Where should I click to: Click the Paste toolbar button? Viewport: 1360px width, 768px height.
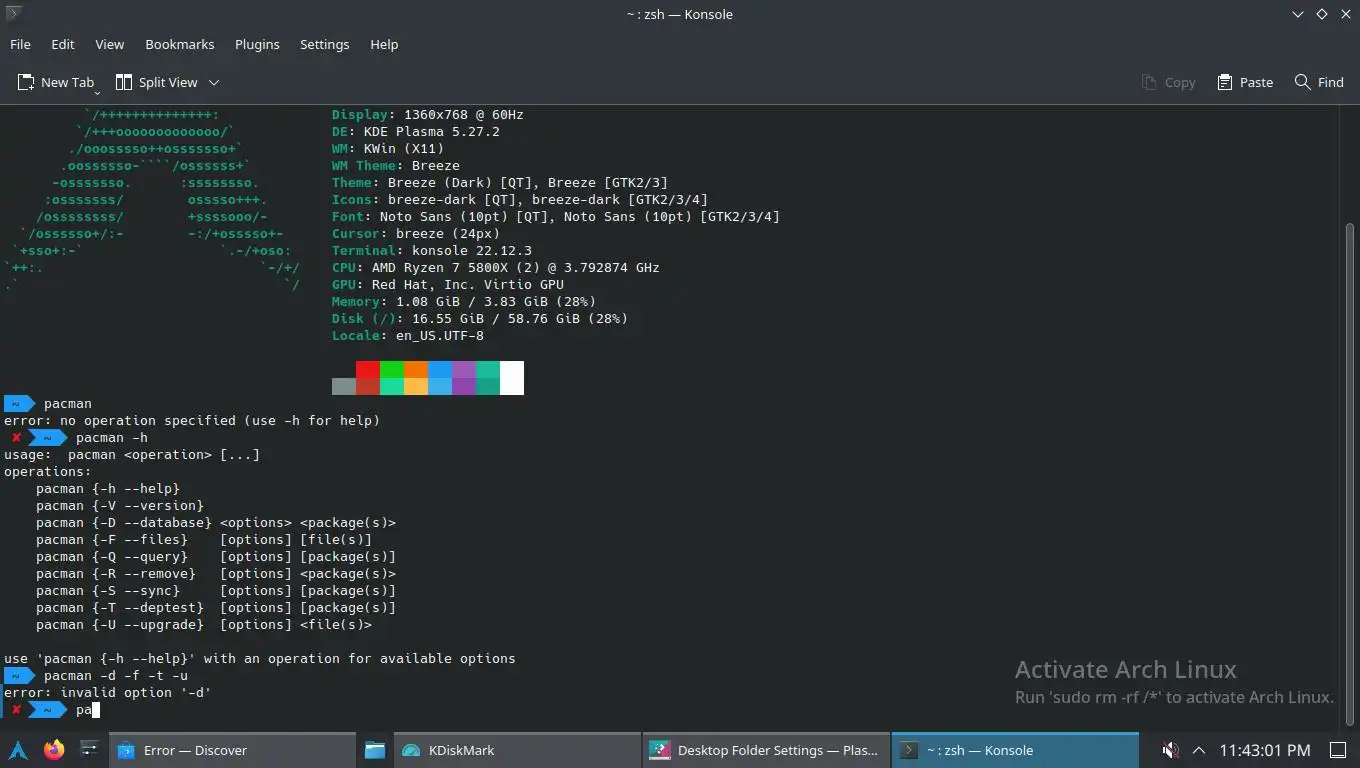tap(1245, 82)
